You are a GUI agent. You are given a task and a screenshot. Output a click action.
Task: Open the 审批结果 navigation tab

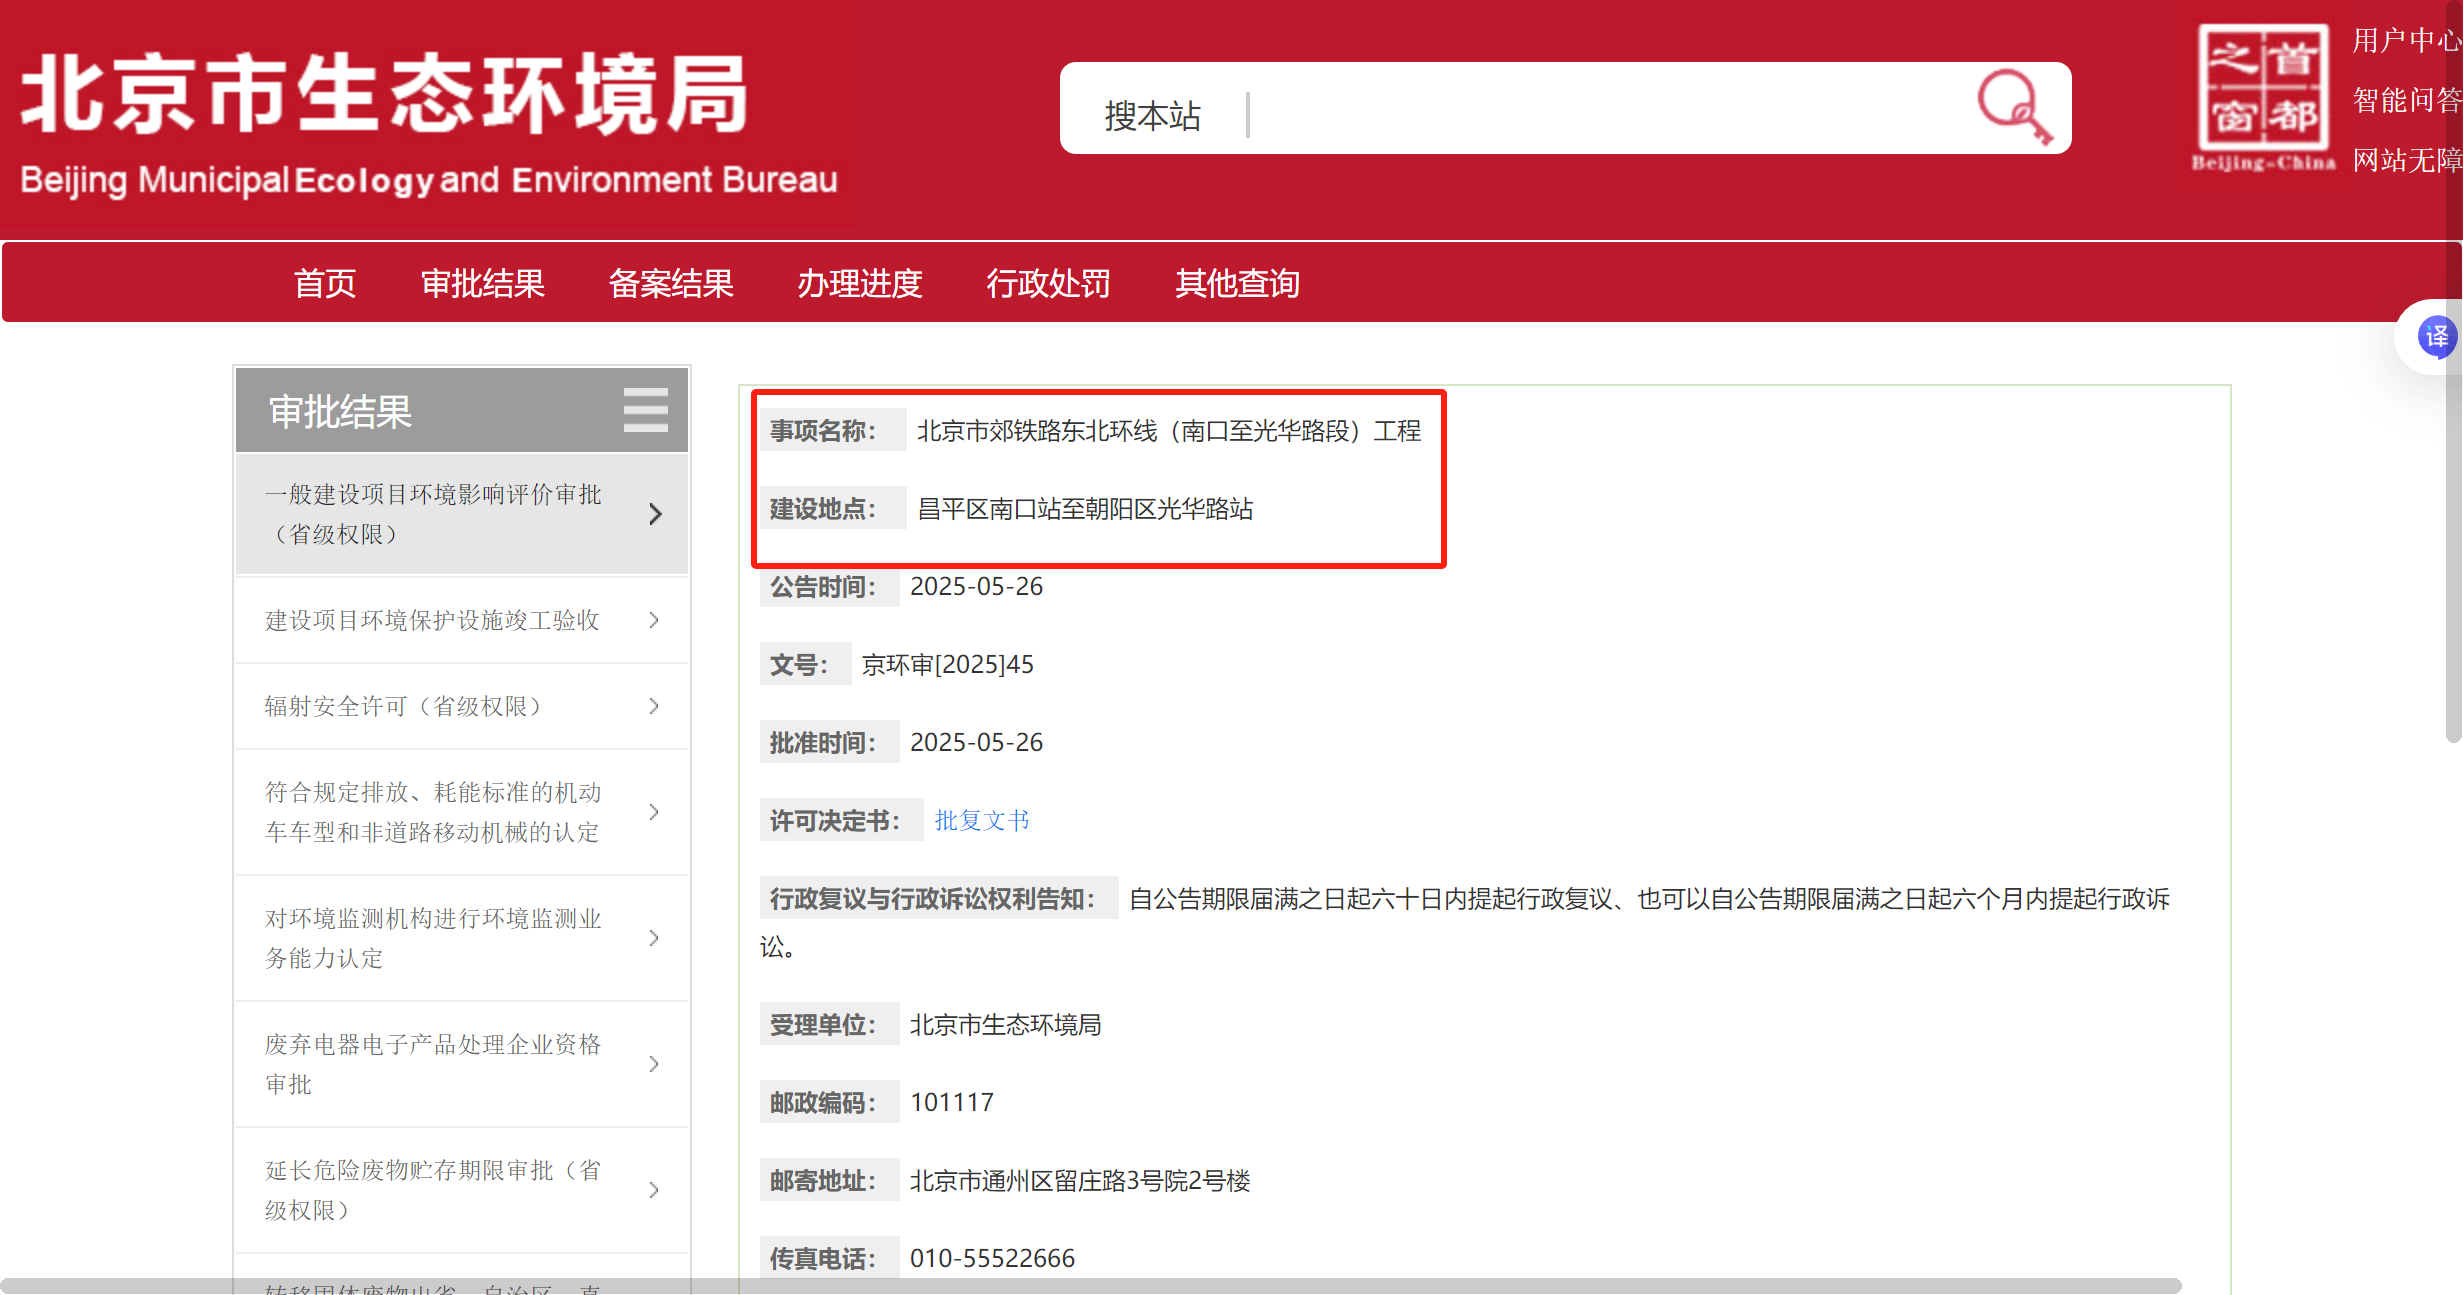pyautogui.click(x=483, y=283)
